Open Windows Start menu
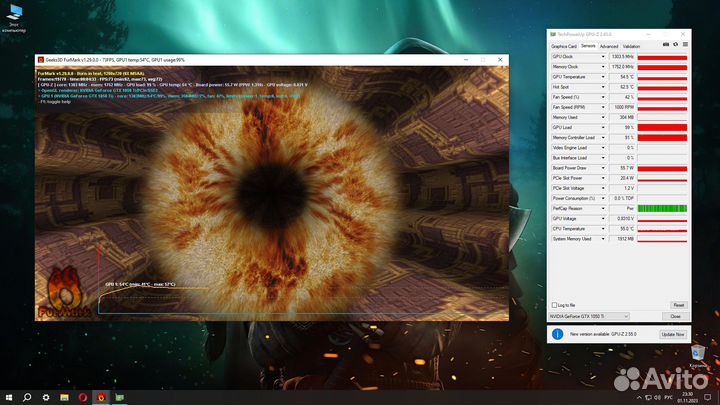This screenshot has height=405, width=720. [9, 397]
